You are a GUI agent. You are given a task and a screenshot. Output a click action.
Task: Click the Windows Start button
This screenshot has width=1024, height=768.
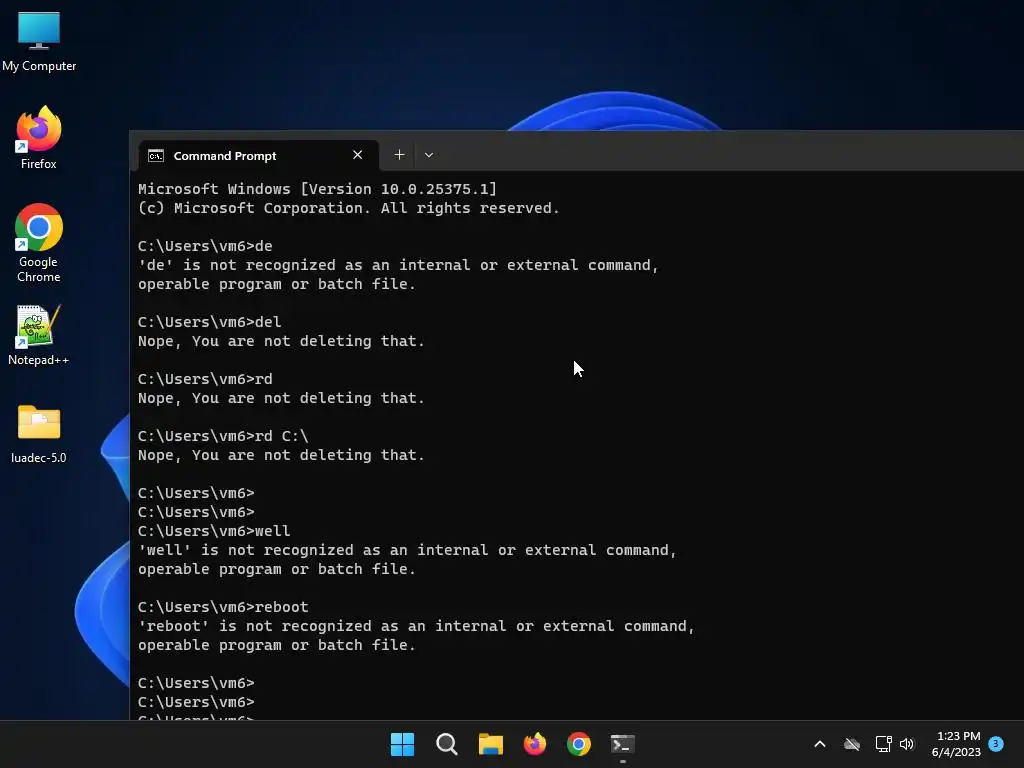tap(402, 744)
